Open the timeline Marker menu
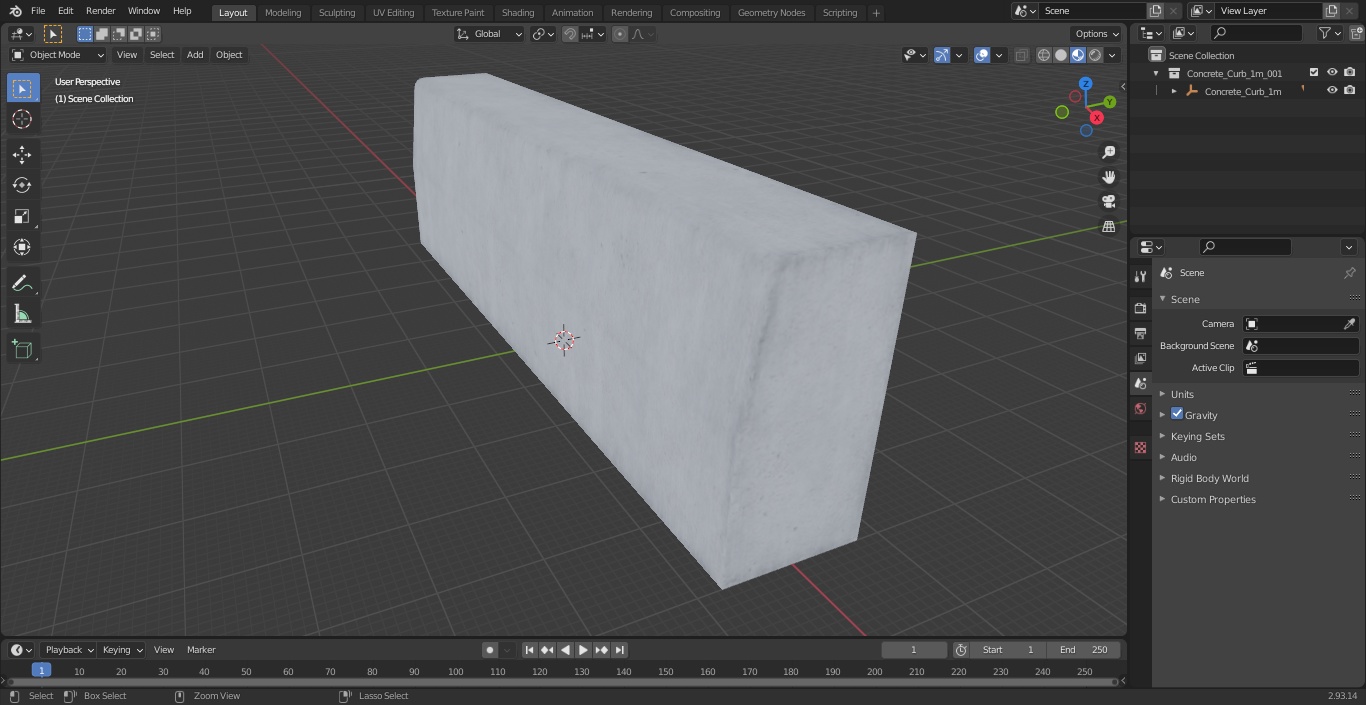Screen dimensions: 1366x705 (201, 650)
